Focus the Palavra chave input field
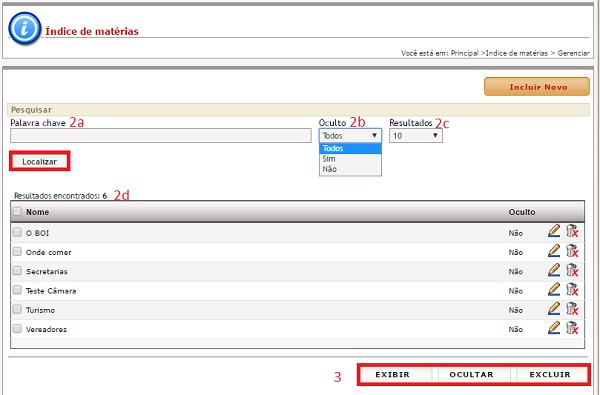The image size is (600, 395). tap(161, 135)
